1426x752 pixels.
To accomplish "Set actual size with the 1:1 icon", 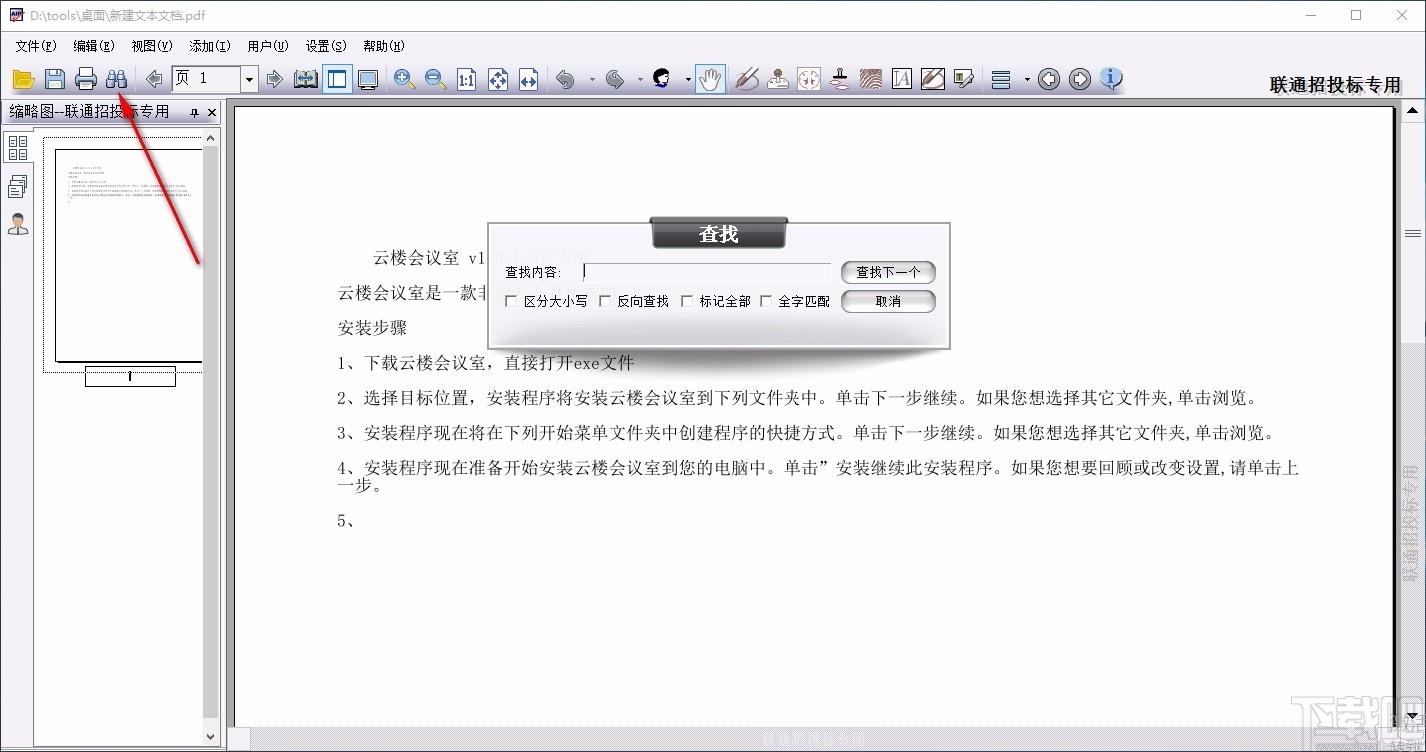I will pyautogui.click(x=467, y=79).
